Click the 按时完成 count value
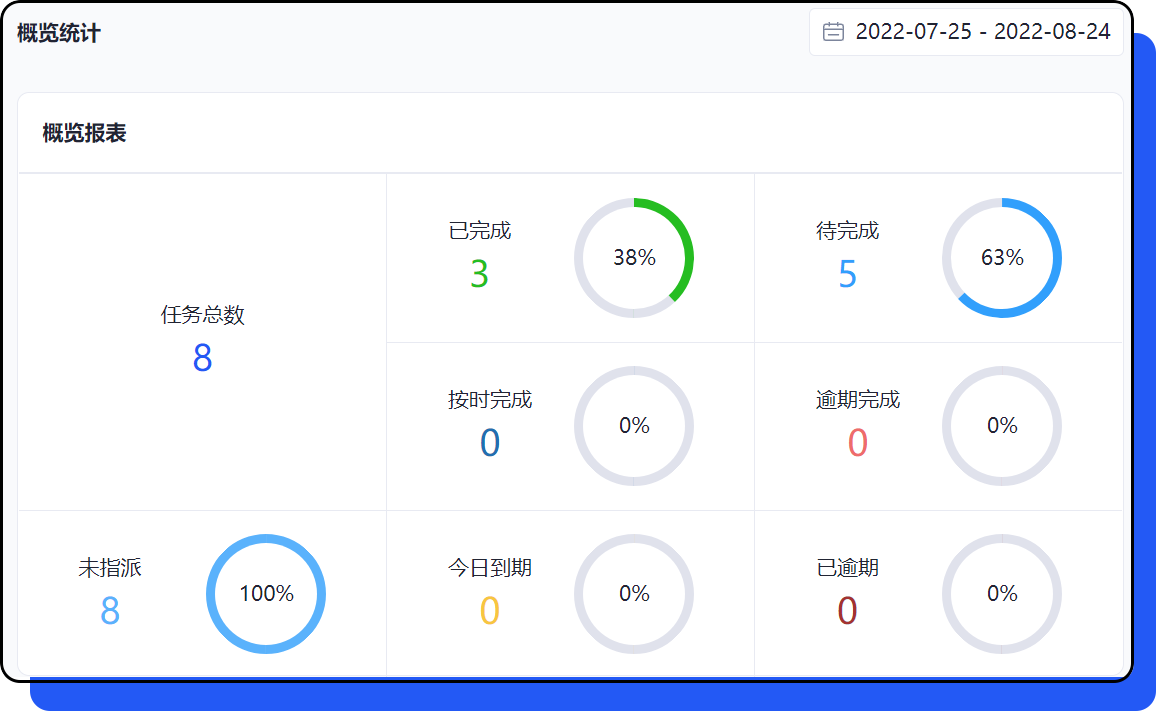The width and height of the screenshot is (1156, 711). pos(489,443)
